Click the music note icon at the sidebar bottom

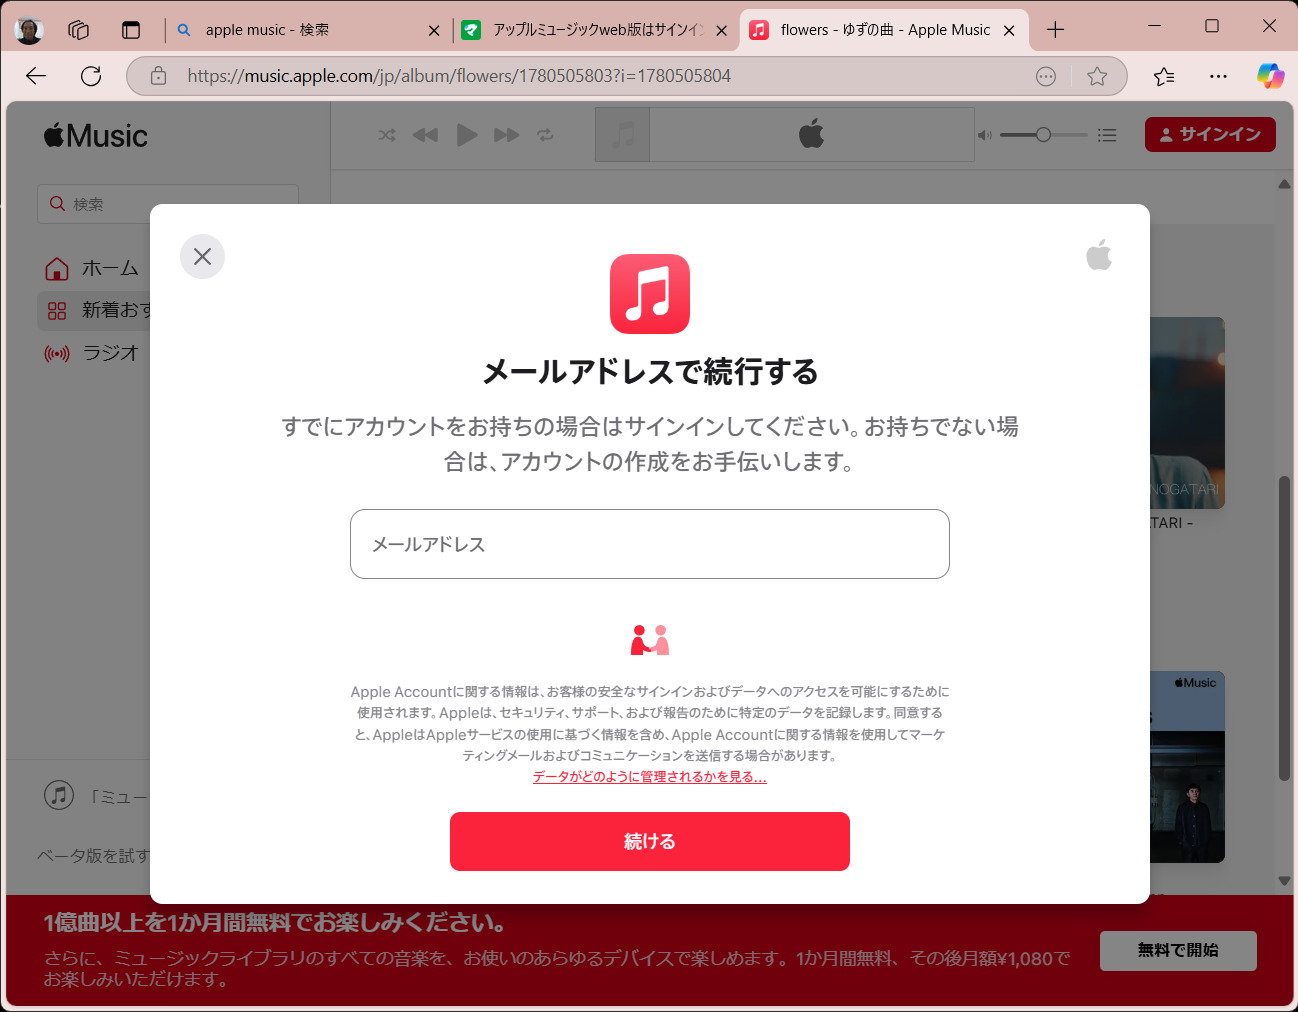[x=59, y=795]
